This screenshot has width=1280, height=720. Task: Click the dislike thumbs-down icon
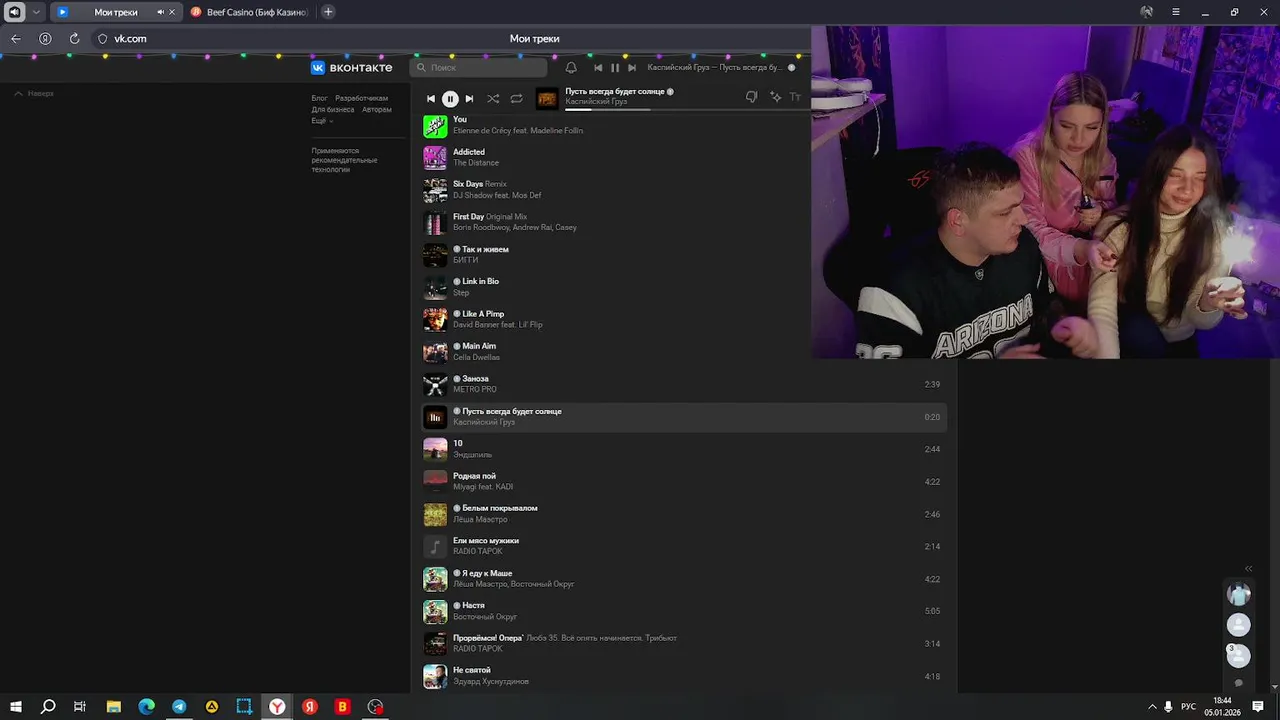pyautogui.click(x=751, y=97)
